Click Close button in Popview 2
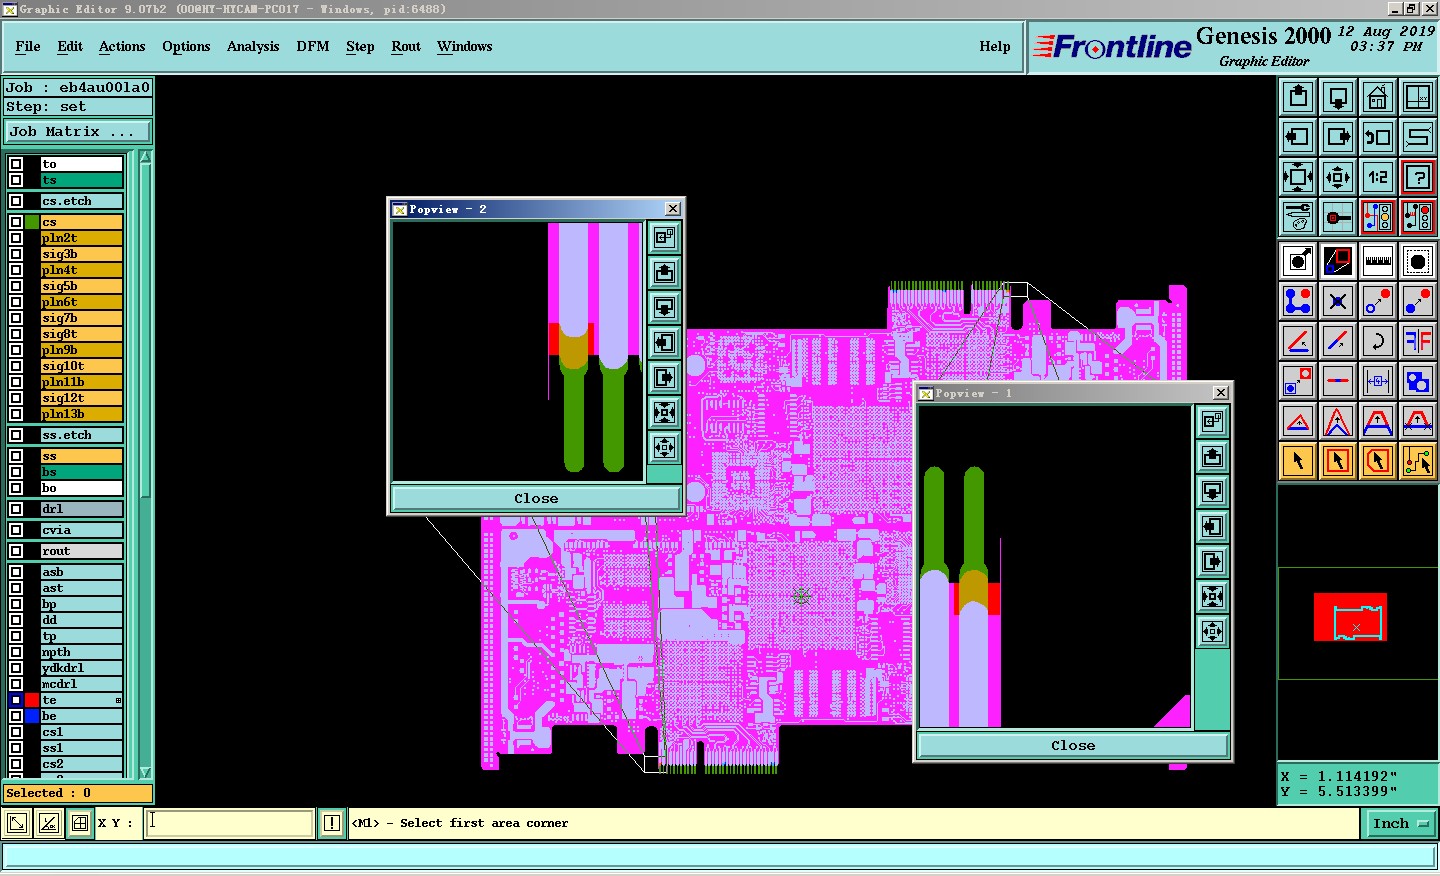 [536, 498]
